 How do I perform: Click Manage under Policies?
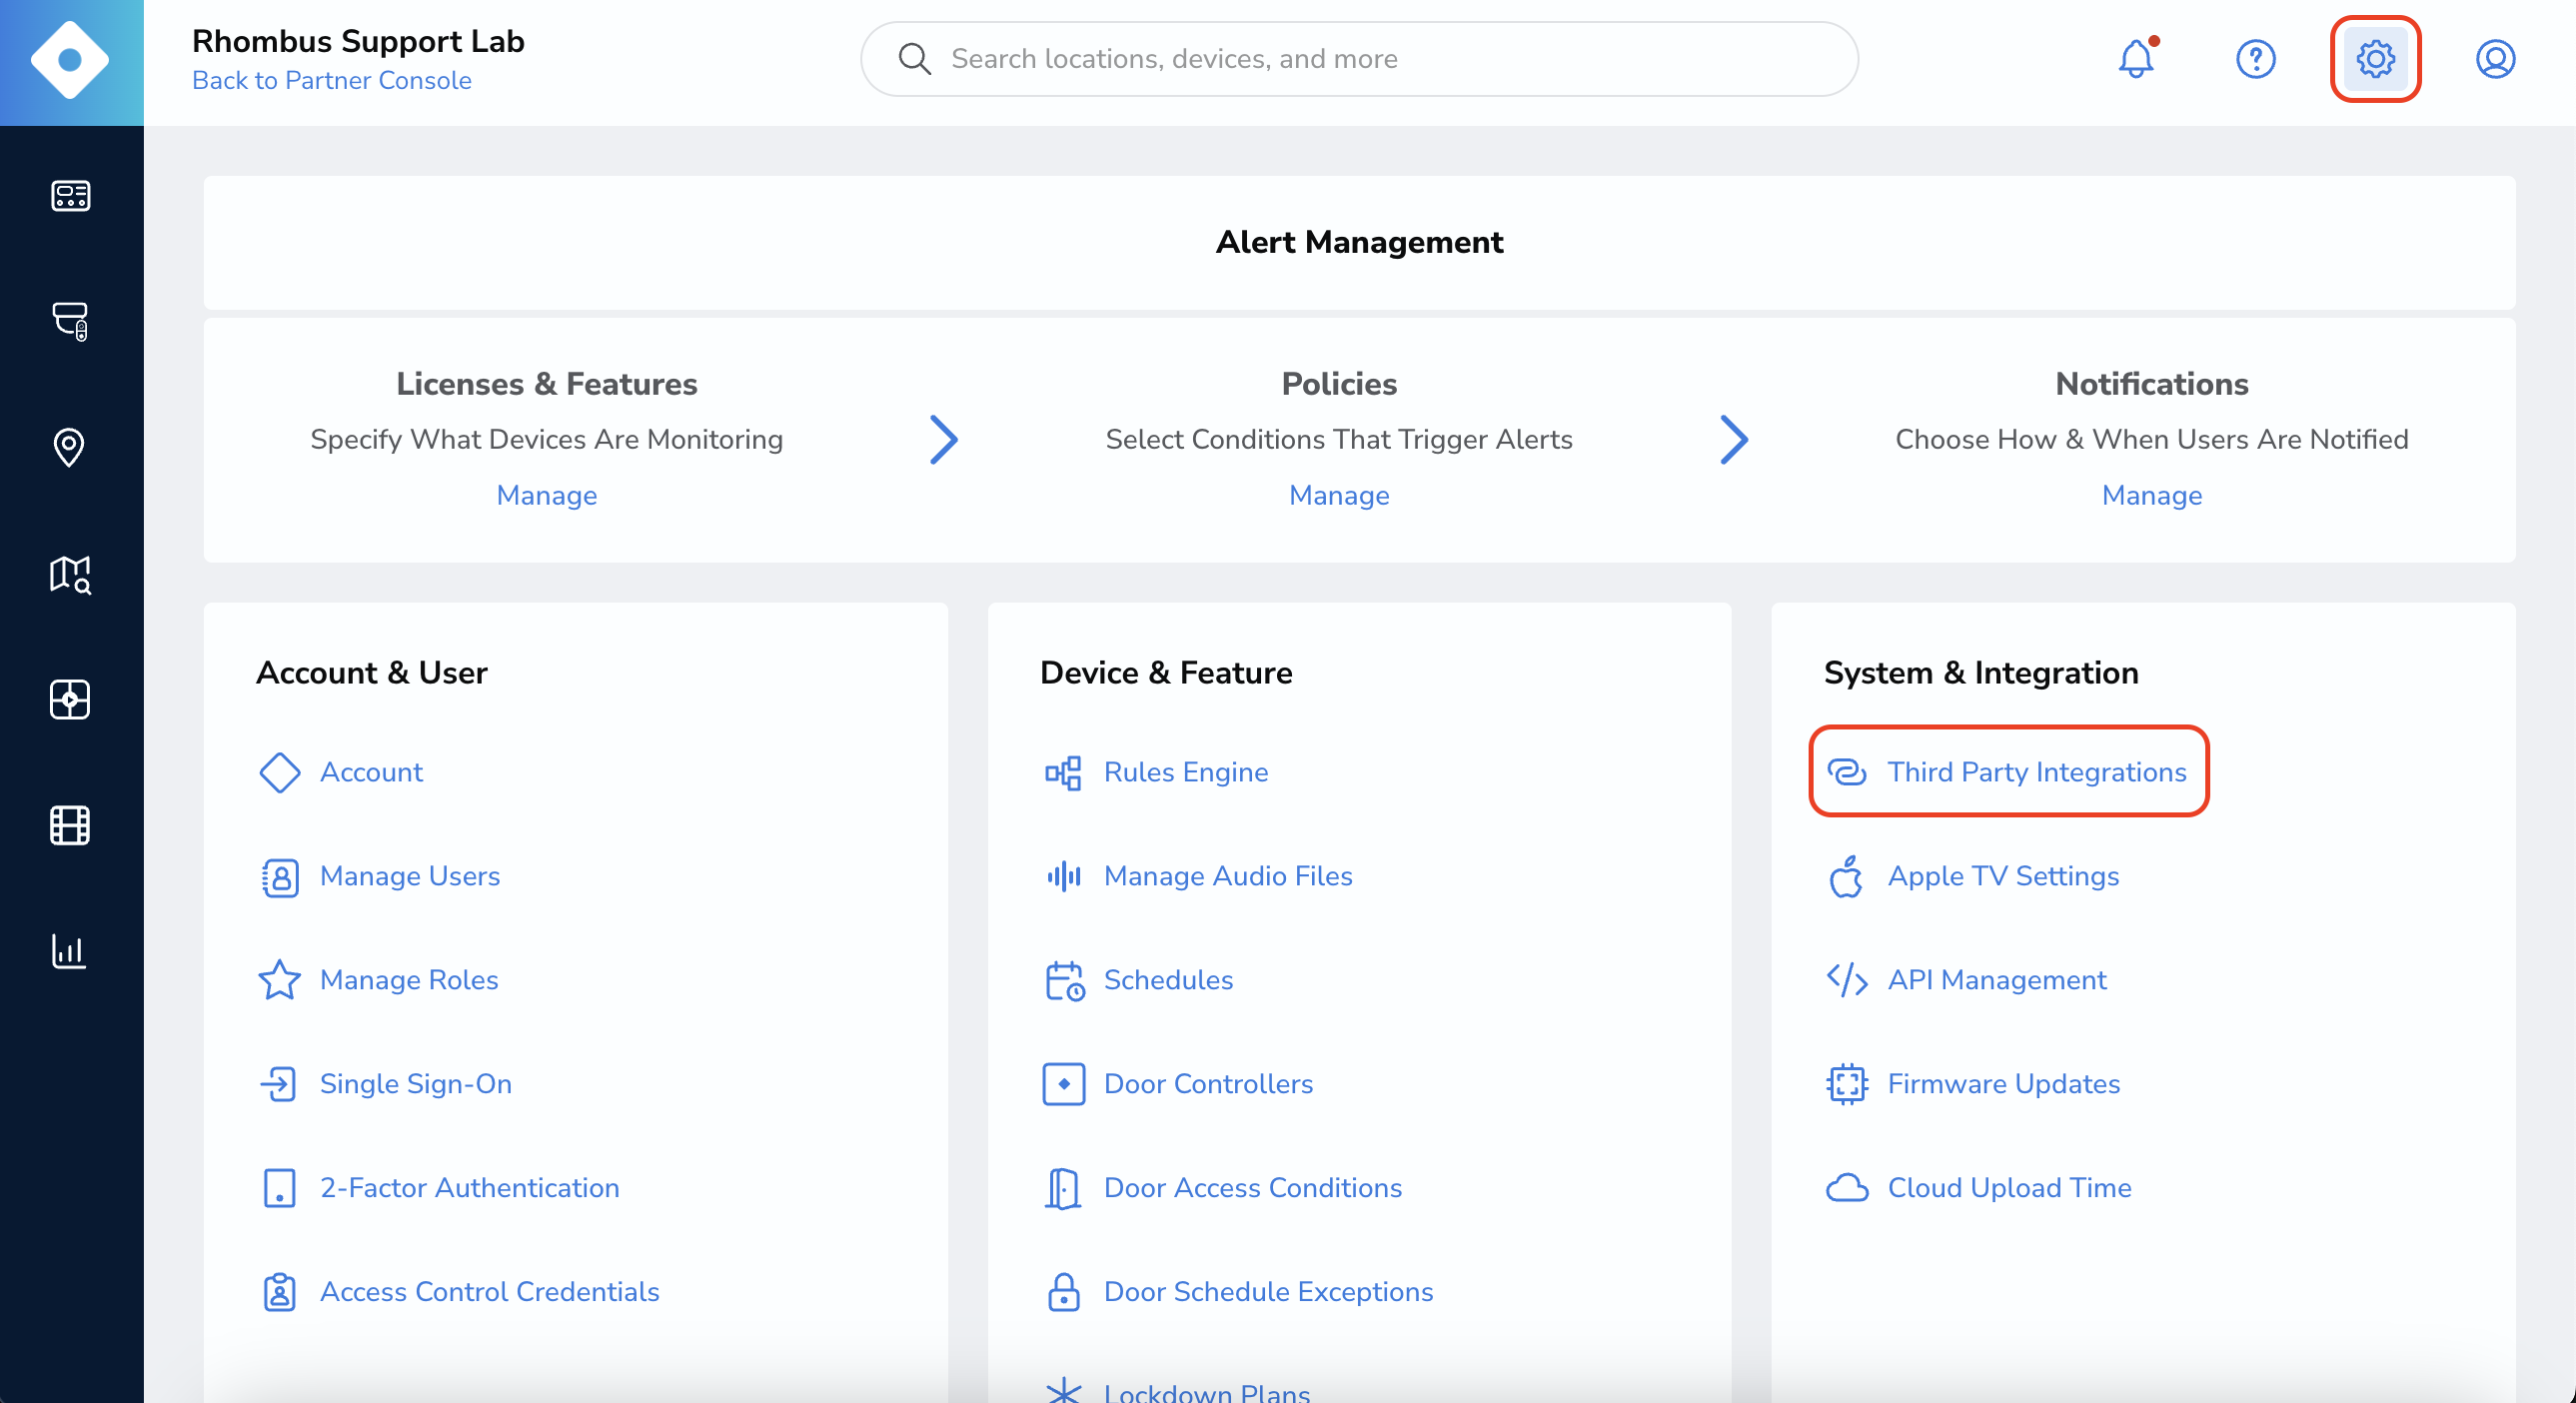[x=1339, y=495]
